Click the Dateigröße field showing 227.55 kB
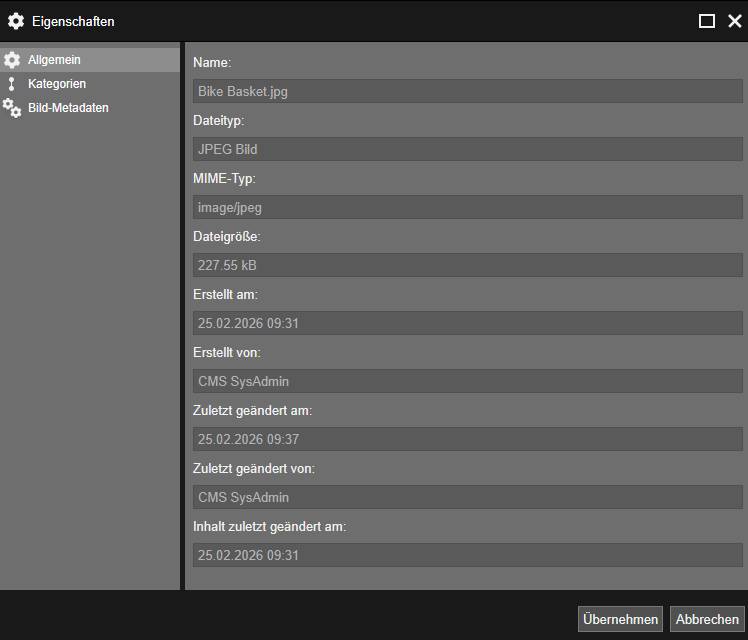 click(467, 265)
